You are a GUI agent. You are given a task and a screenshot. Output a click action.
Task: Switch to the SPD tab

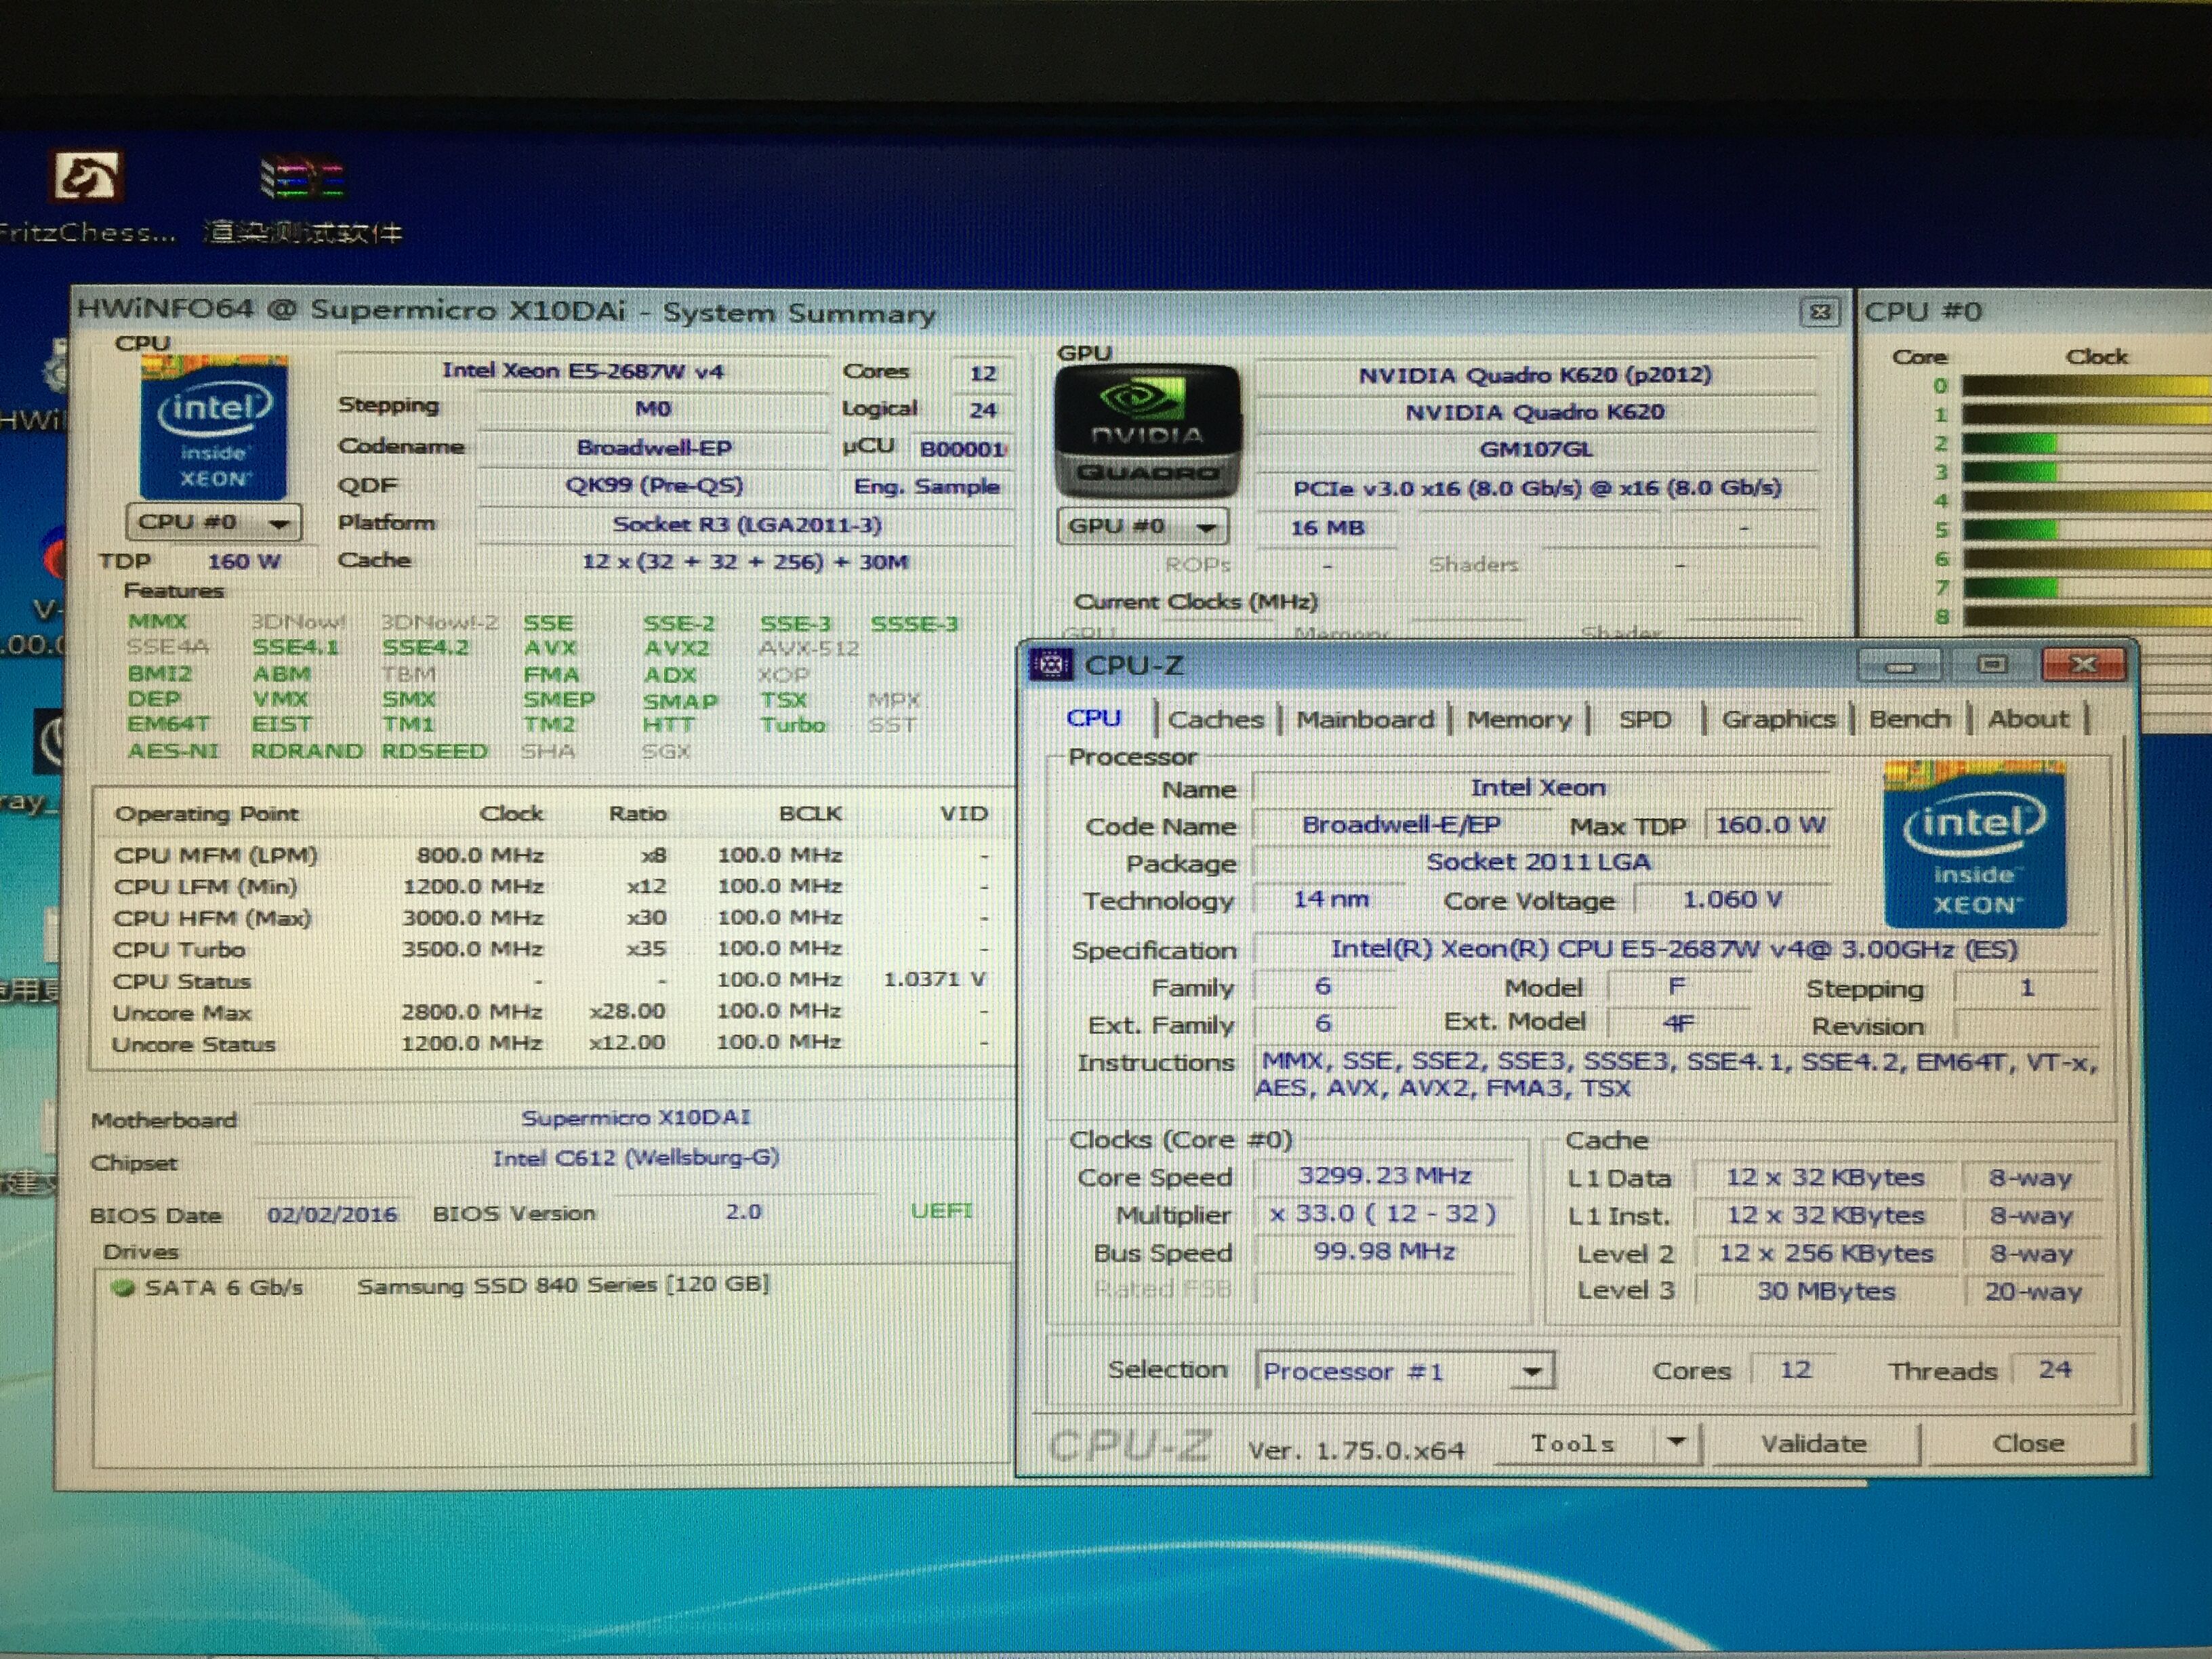(x=1645, y=719)
